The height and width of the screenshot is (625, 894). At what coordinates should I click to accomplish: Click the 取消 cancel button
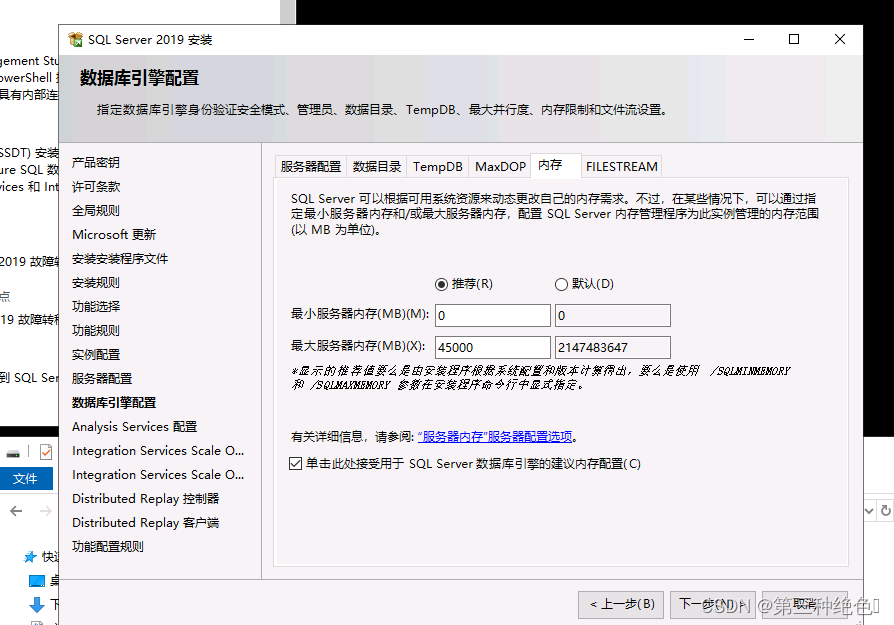804,604
